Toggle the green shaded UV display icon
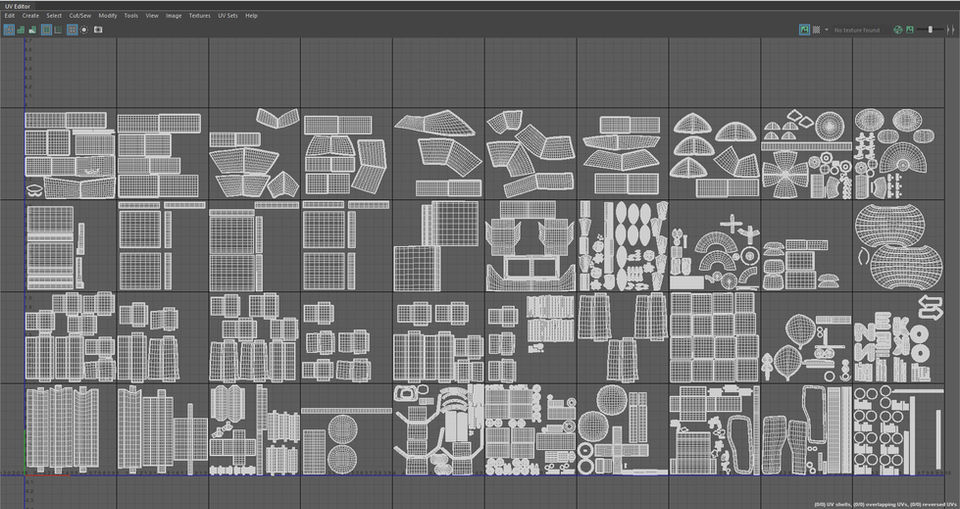 coord(21,29)
